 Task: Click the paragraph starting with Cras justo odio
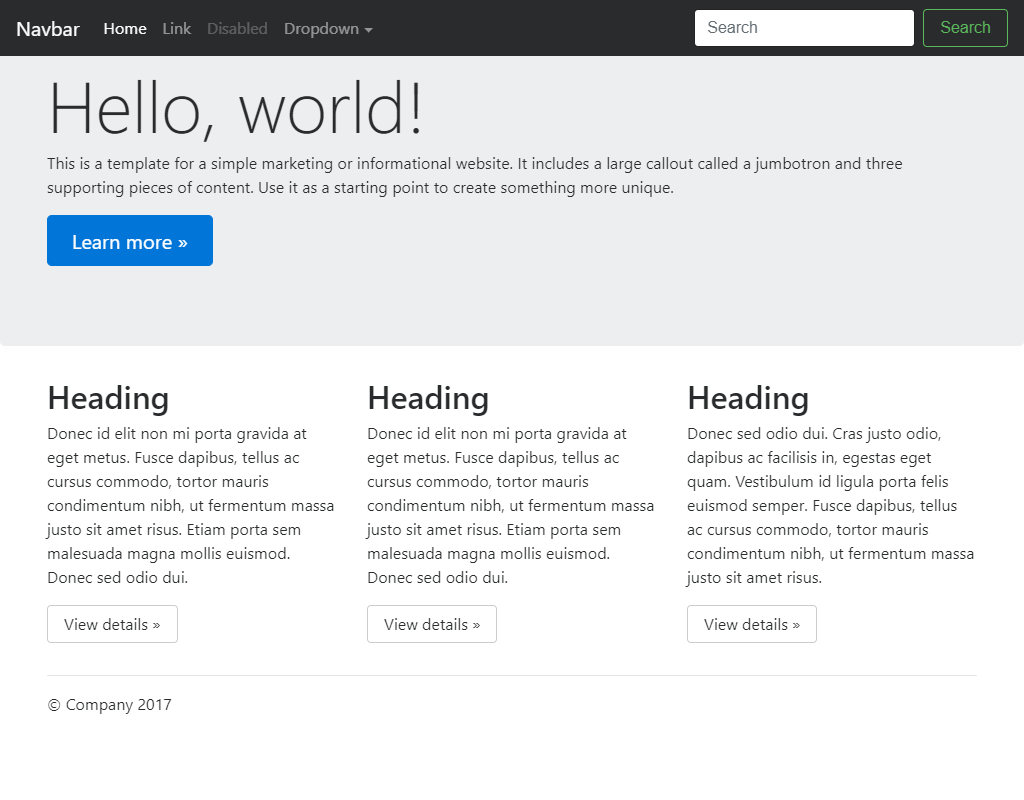pos(830,506)
